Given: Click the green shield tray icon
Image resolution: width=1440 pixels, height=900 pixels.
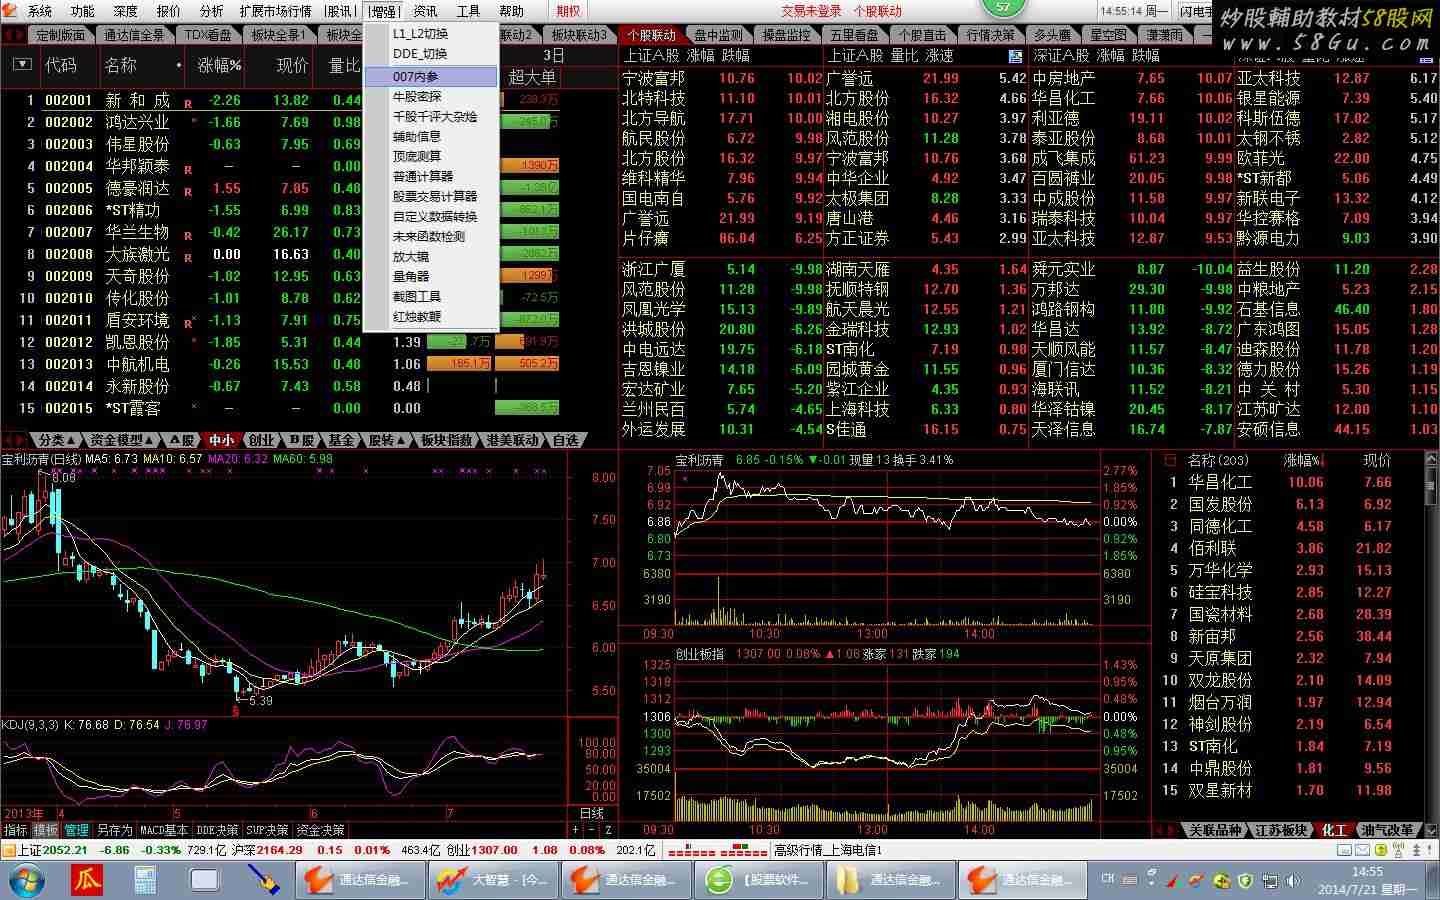Looking at the screenshot, I should [1246, 881].
